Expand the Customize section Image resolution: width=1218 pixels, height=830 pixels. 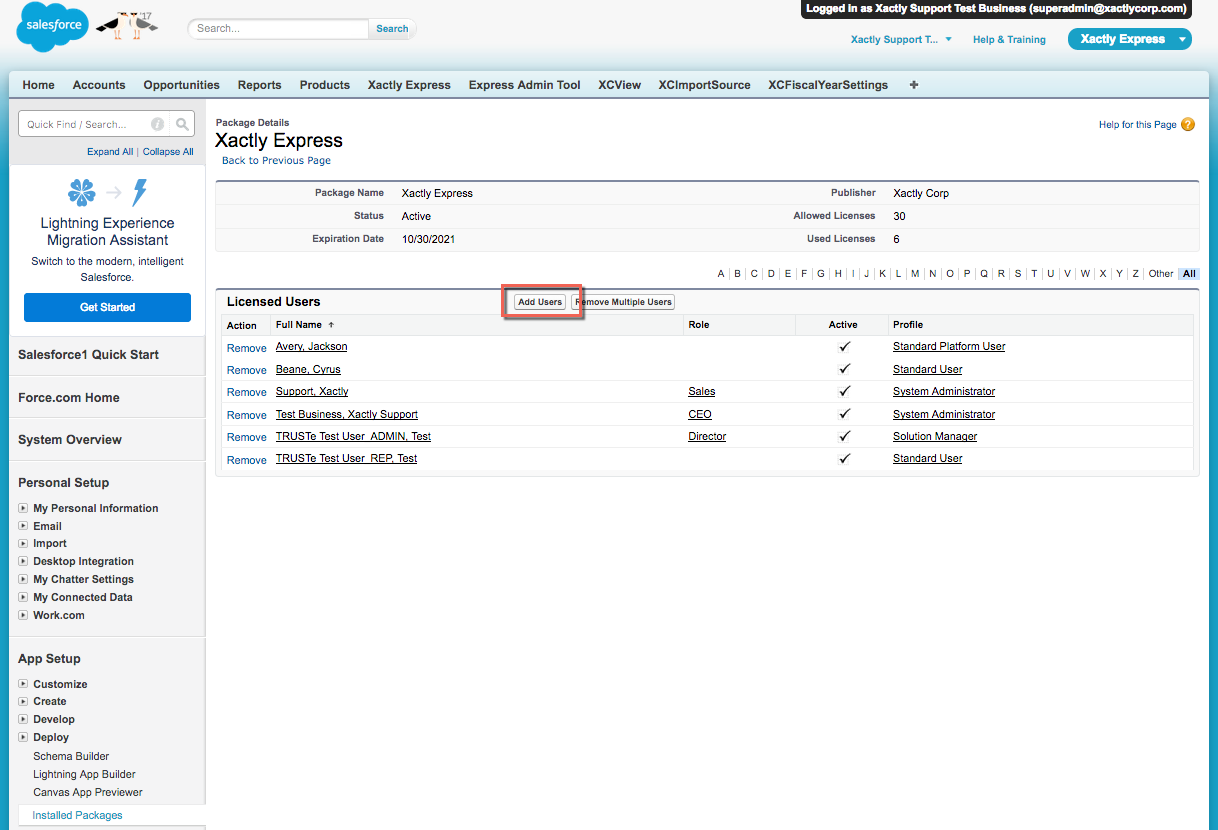point(23,684)
